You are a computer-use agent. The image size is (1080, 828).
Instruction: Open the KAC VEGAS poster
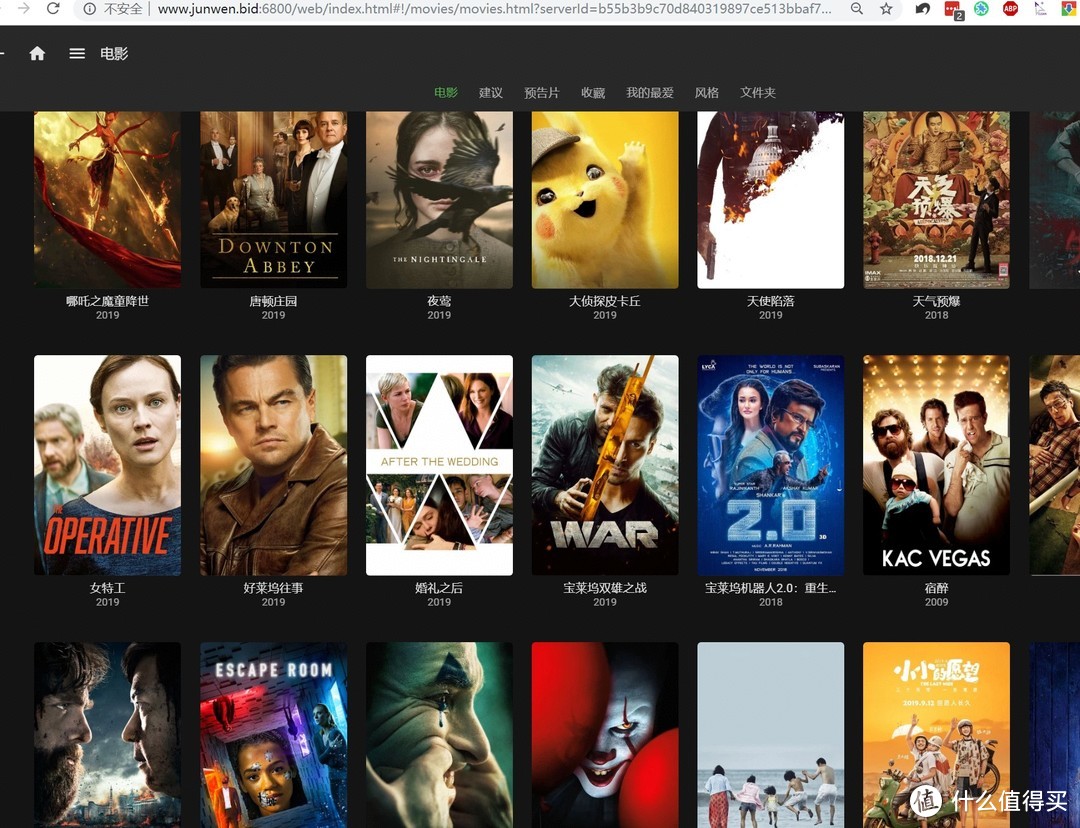937,465
